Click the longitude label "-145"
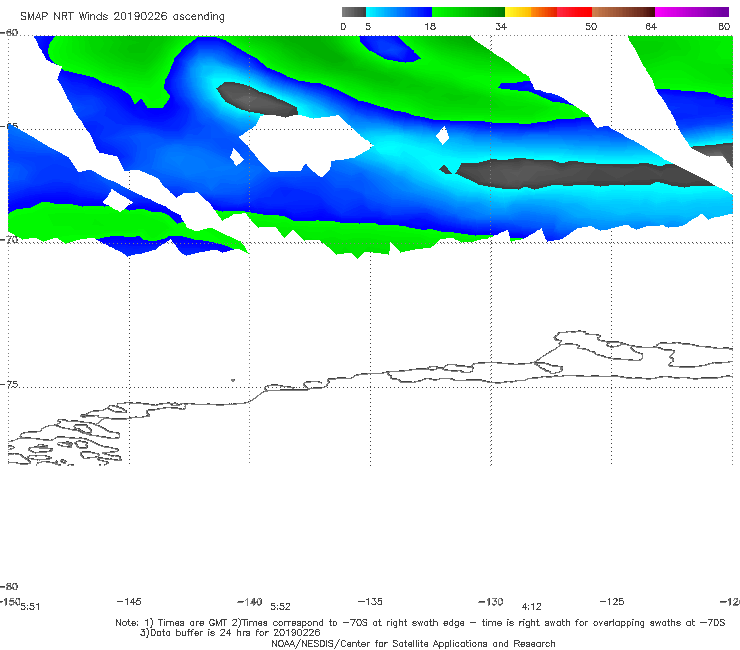This screenshot has width=740, height=650. point(129,601)
